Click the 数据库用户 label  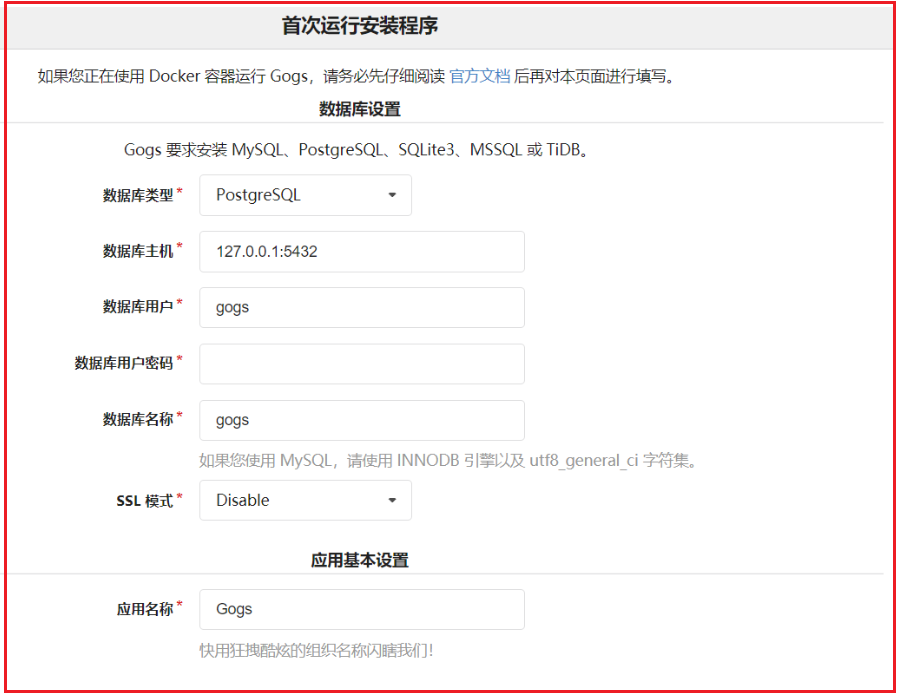pos(138,307)
